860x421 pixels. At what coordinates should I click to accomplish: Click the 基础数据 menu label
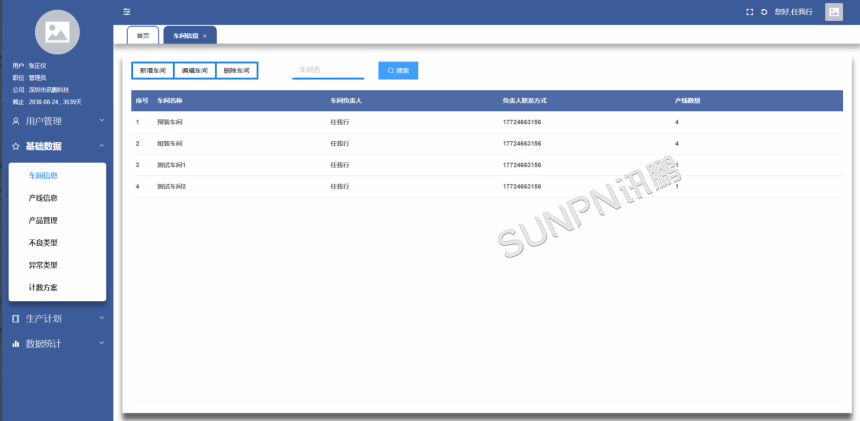pyautogui.click(x=44, y=146)
